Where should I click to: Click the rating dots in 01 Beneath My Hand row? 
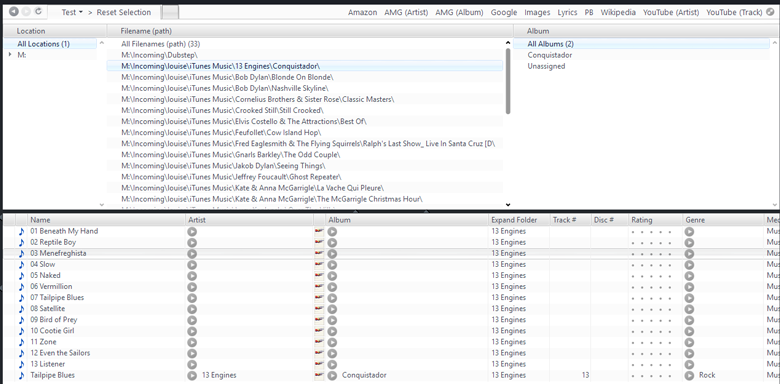(652, 232)
